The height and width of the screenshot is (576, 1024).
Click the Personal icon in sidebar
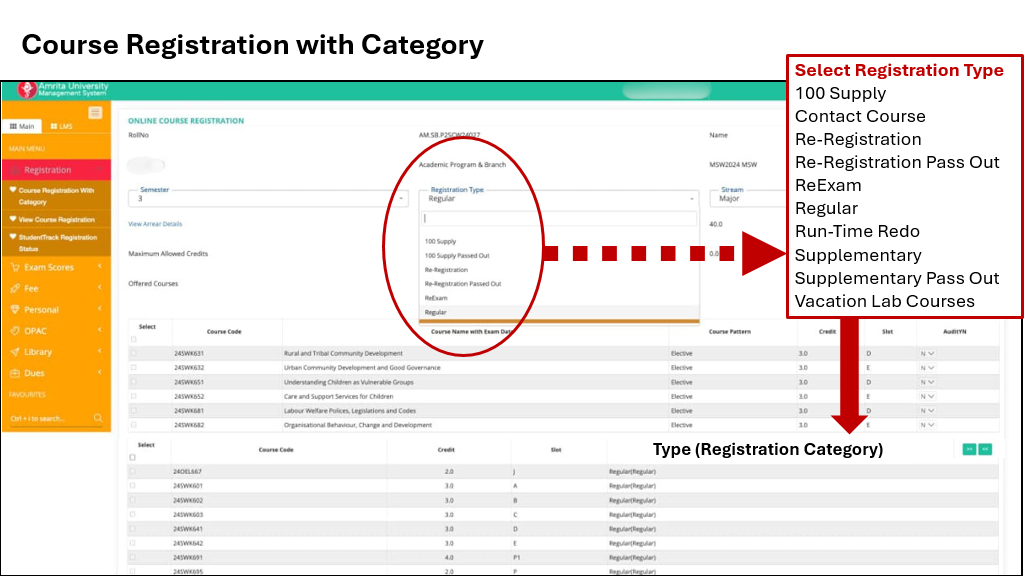click(x=15, y=309)
